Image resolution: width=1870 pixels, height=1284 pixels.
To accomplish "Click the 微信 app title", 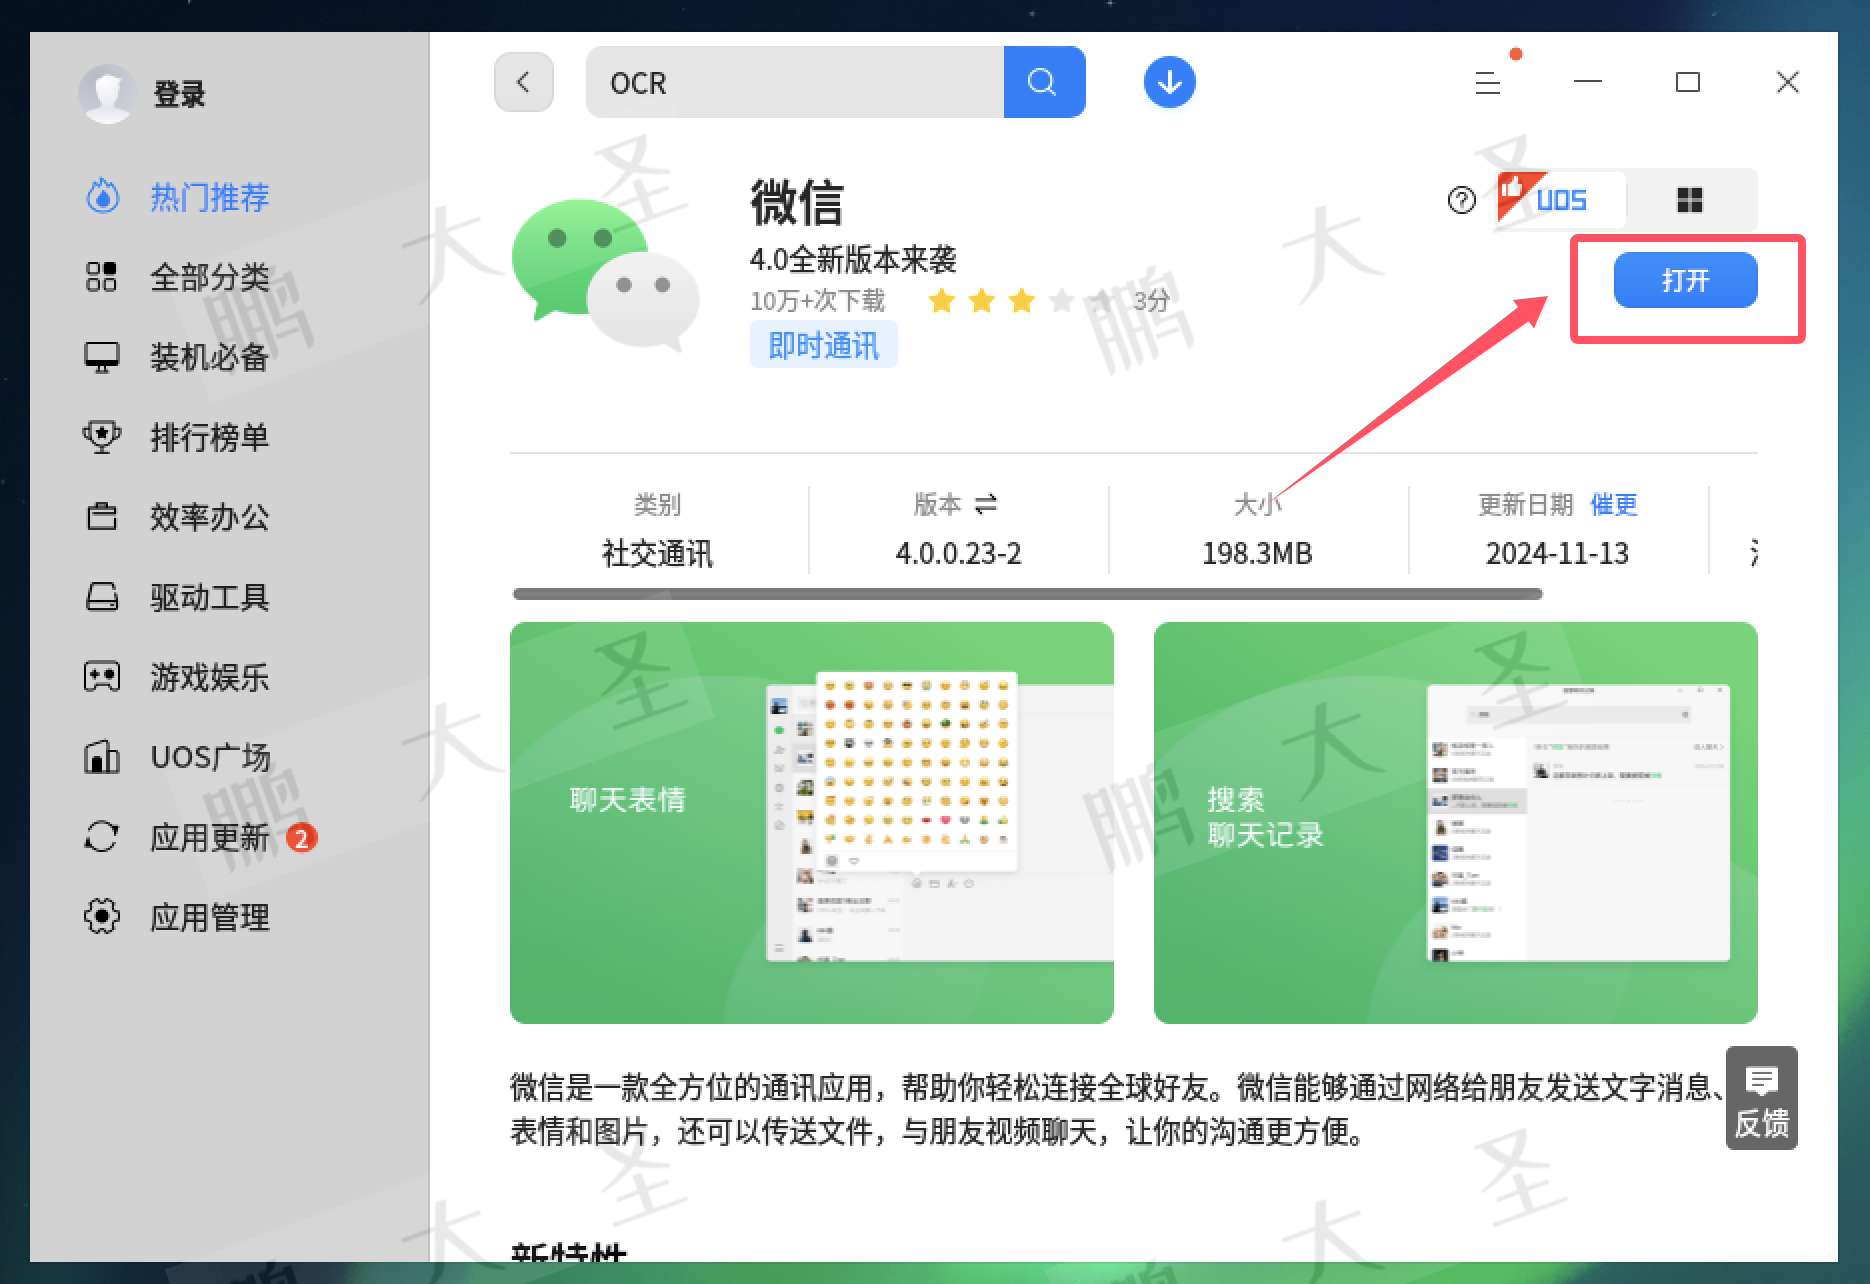I will click(x=797, y=203).
